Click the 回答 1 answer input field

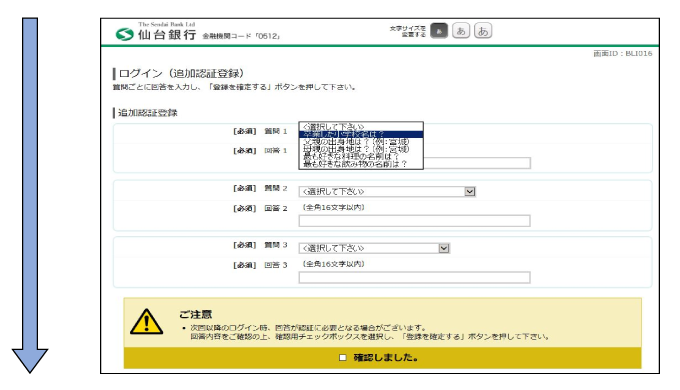[x=476, y=163]
